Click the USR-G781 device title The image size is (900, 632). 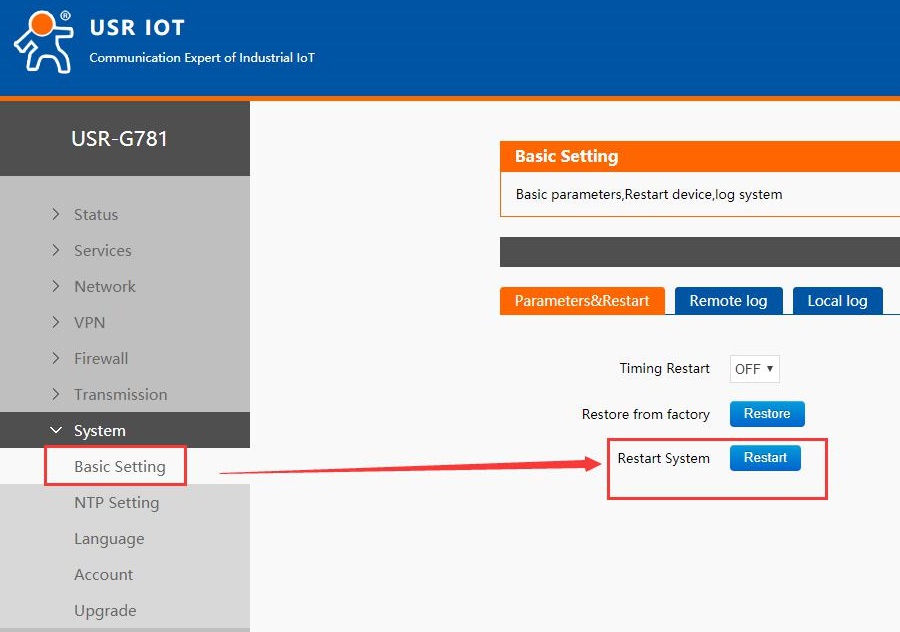click(x=119, y=139)
